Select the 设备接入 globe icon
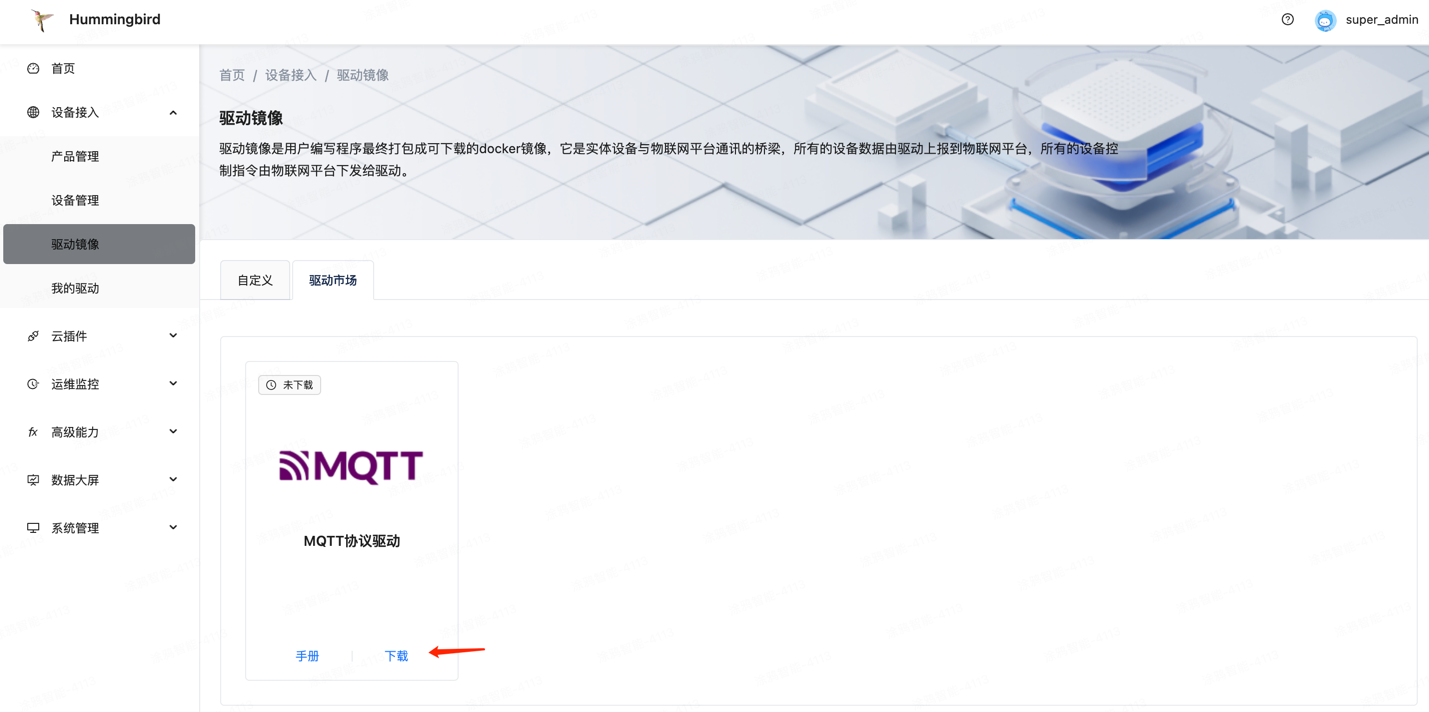The image size is (1429, 712). point(32,112)
